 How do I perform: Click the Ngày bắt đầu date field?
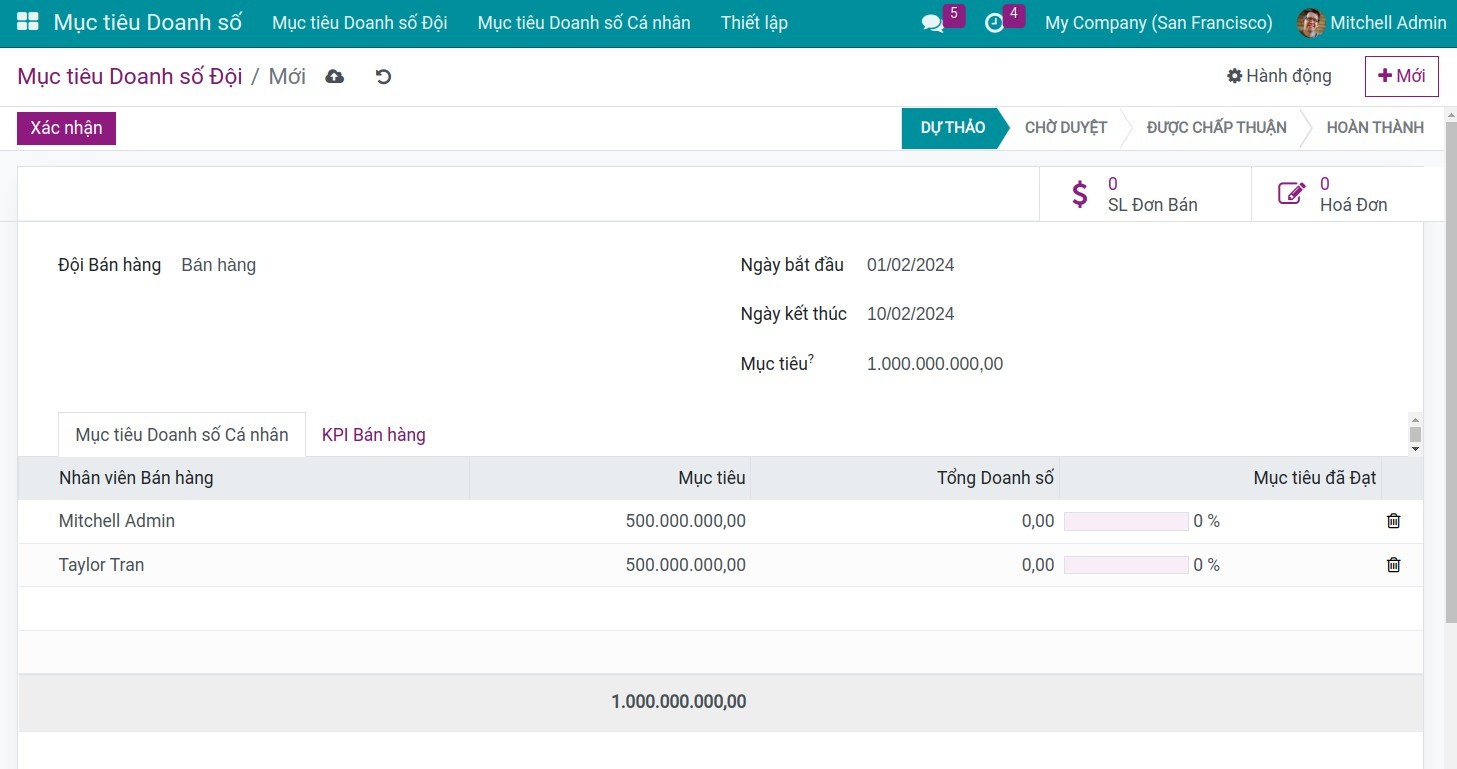pyautogui.click(x=910, y=265)
